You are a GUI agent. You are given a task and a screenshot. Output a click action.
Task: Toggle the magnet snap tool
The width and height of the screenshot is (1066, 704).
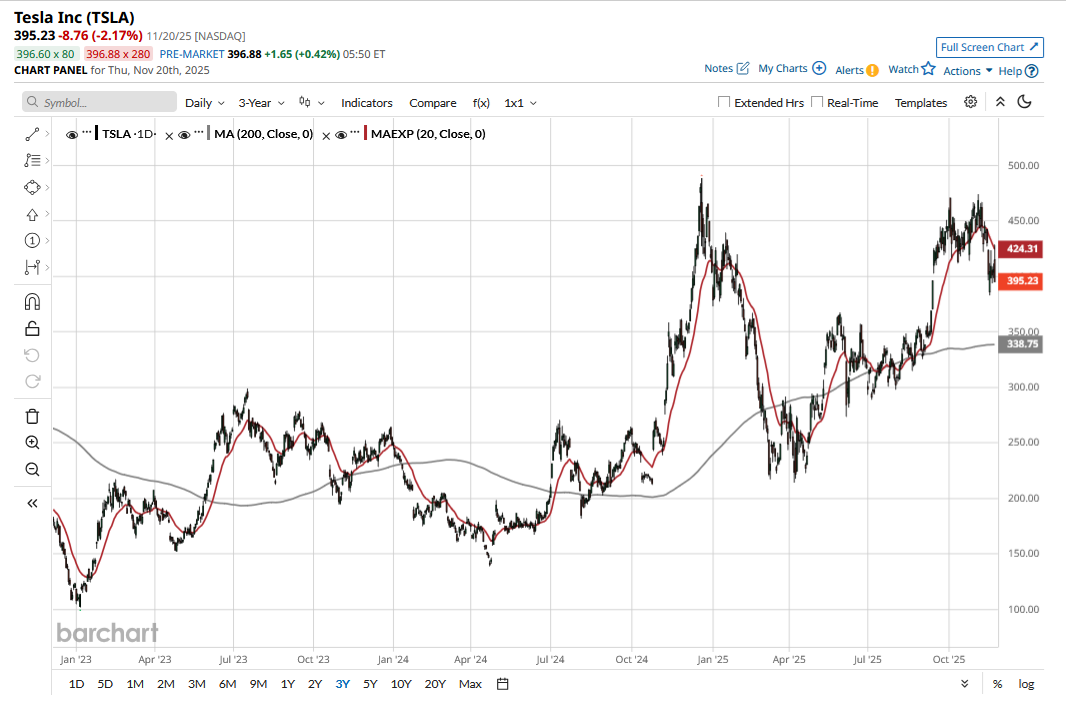[32, 302]
